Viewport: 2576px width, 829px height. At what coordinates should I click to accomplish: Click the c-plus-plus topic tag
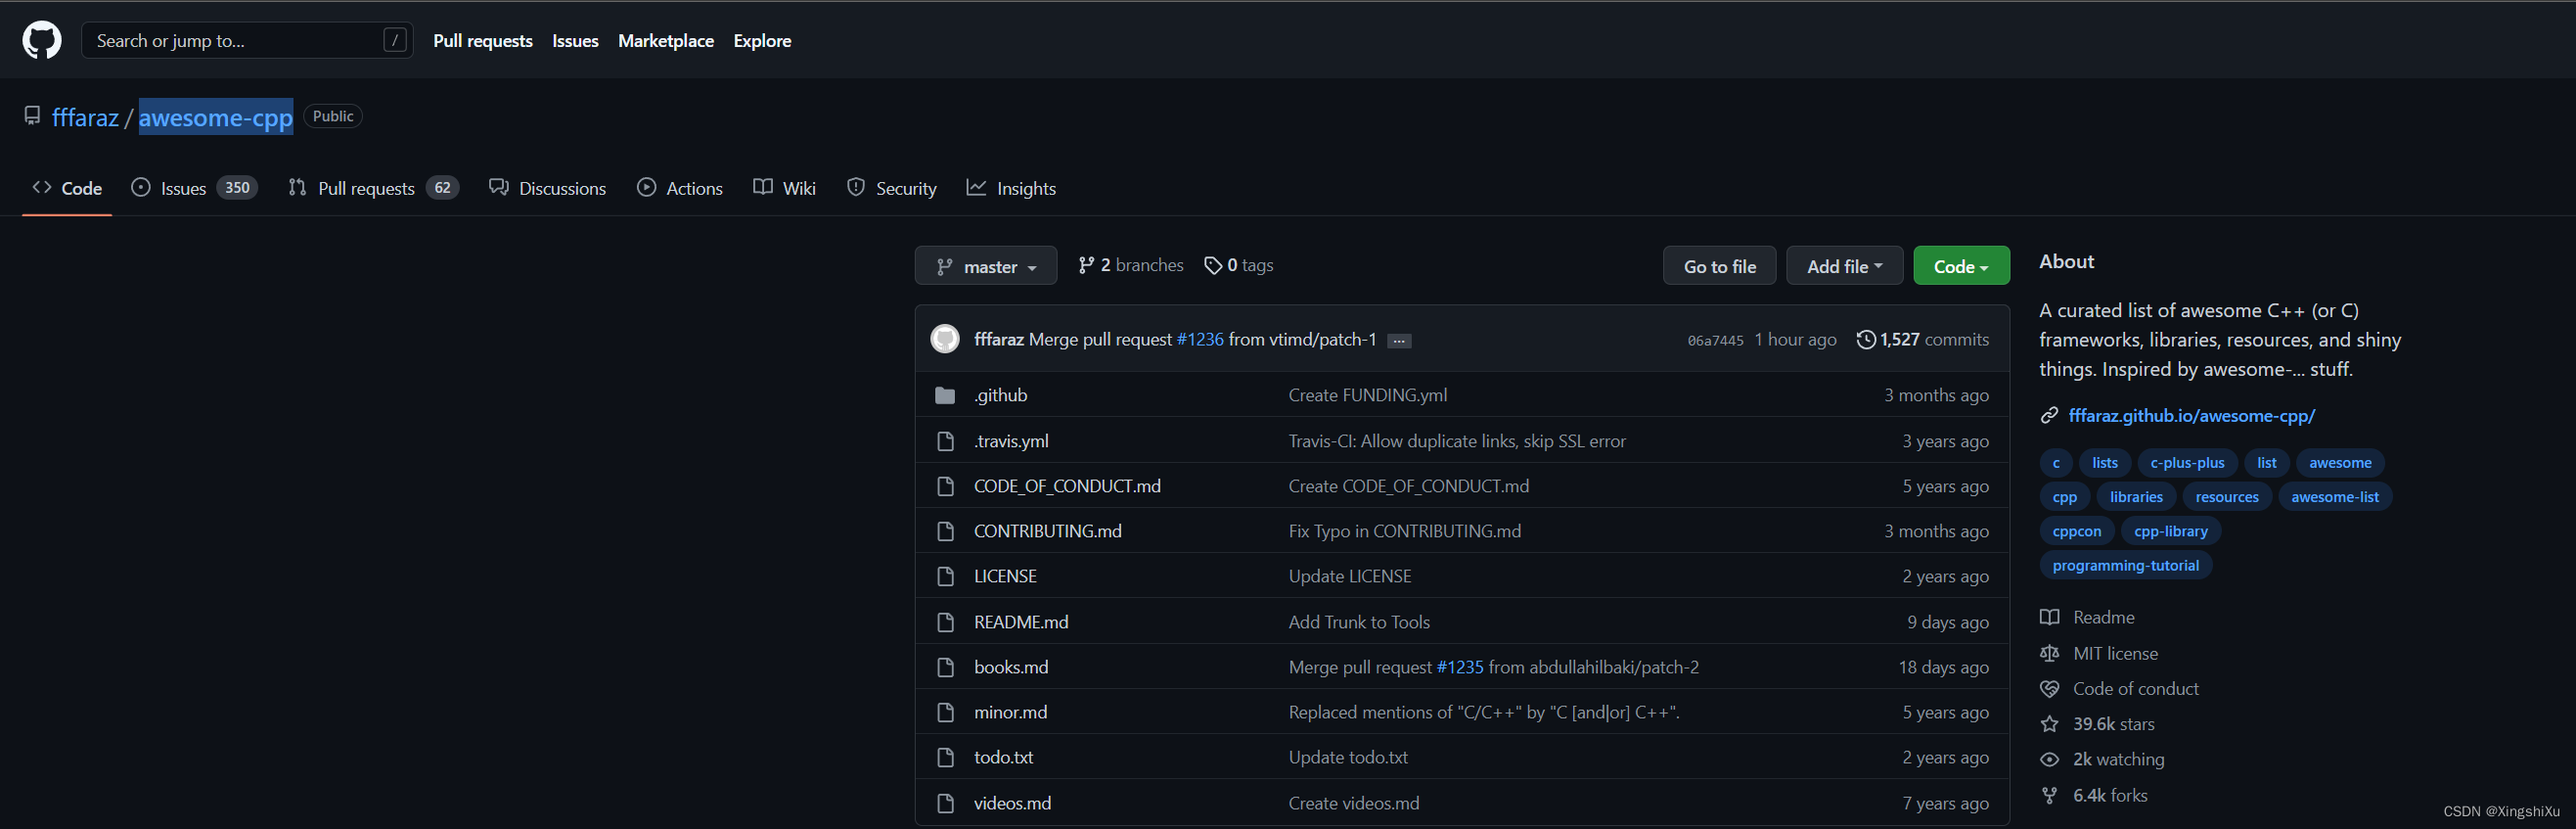[x=2187, y=463]
